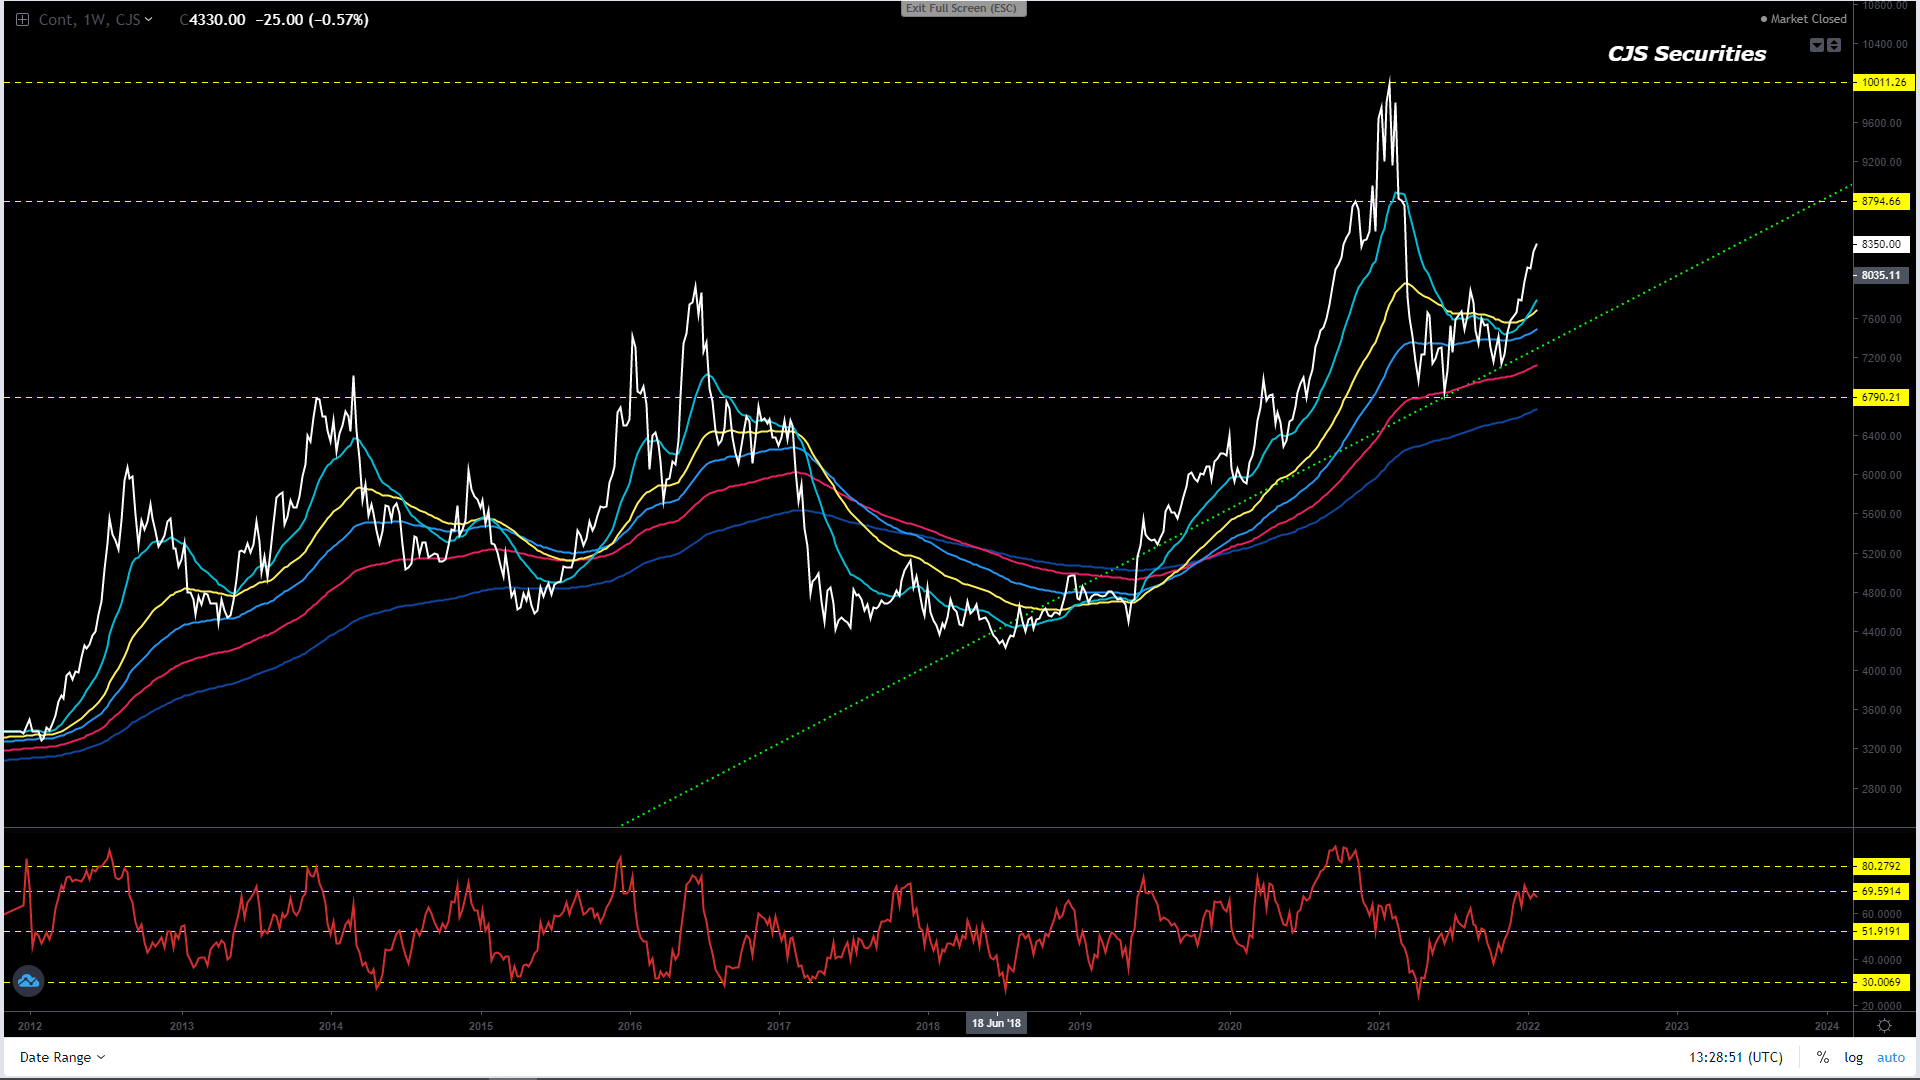1920x1080 pixels.
Task: Click the plus-box icon beside the symbol legend
Action: (22, 20)
